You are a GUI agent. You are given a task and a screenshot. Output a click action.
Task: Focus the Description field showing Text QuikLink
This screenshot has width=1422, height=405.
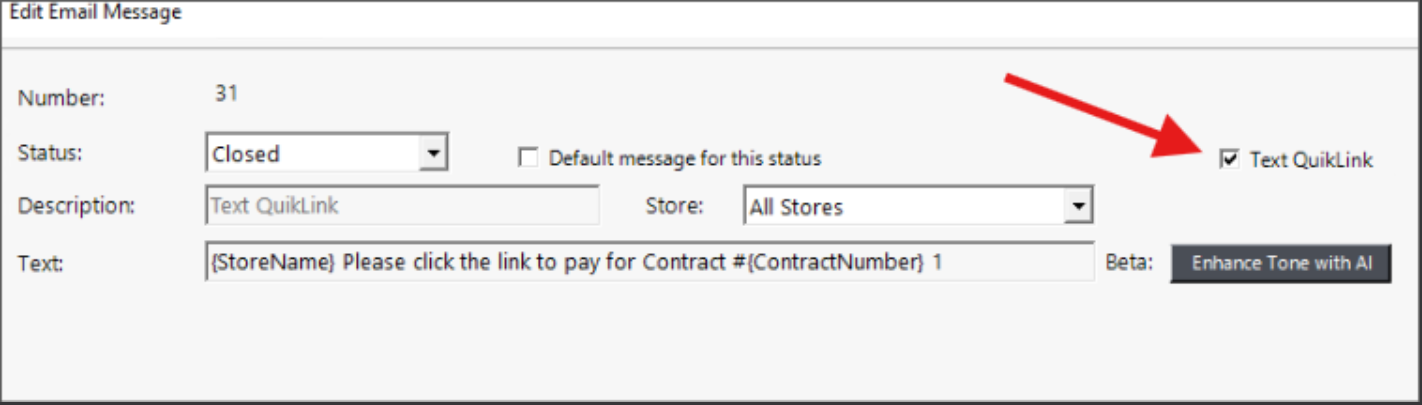(x=402, y=206)
